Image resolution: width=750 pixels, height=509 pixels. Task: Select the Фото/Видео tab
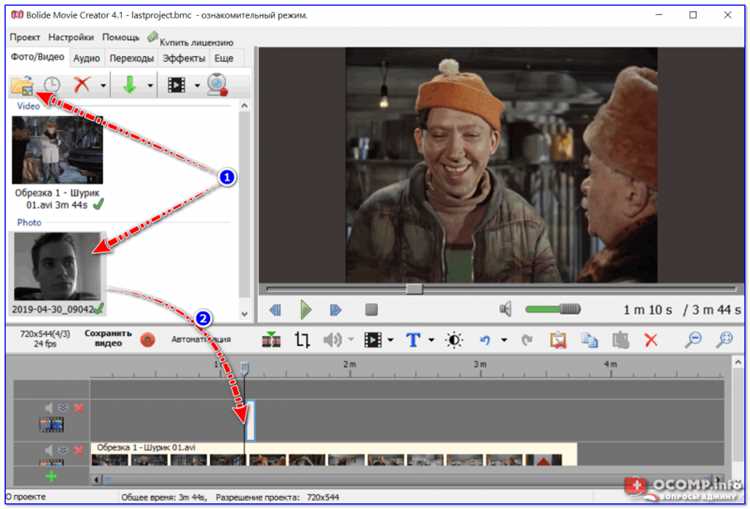point(37,57)
